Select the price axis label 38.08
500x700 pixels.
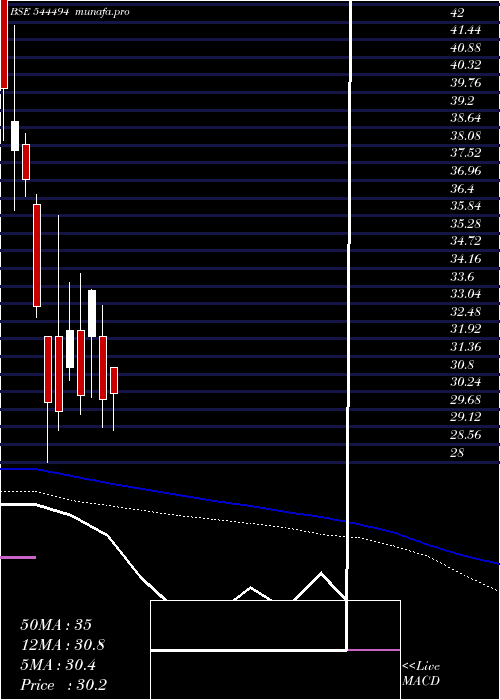click(465, 135)
